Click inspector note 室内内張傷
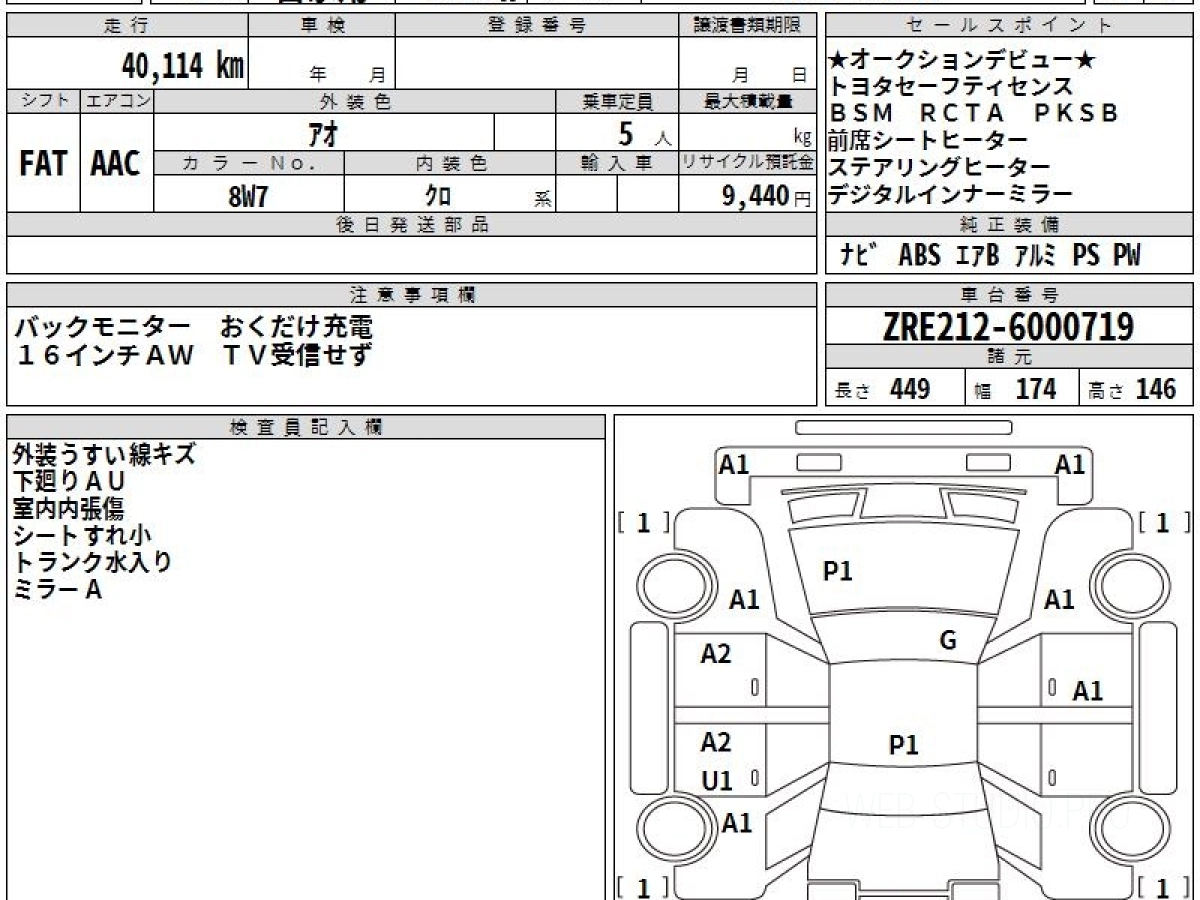This screenshot has height=900, width=1200. pos(68,509)
